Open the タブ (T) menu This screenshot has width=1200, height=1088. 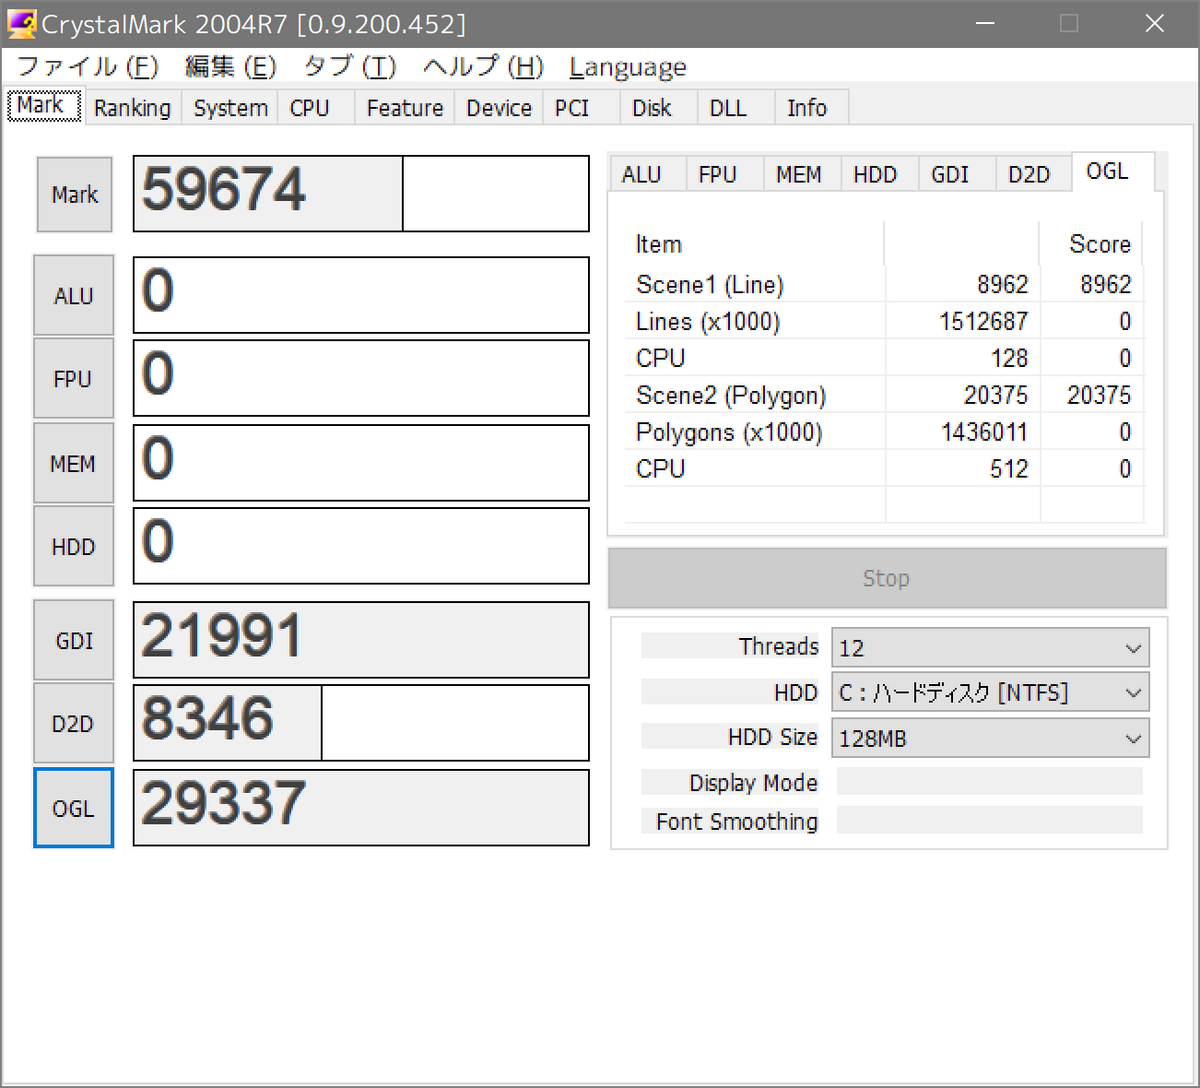tap(350, 67)
